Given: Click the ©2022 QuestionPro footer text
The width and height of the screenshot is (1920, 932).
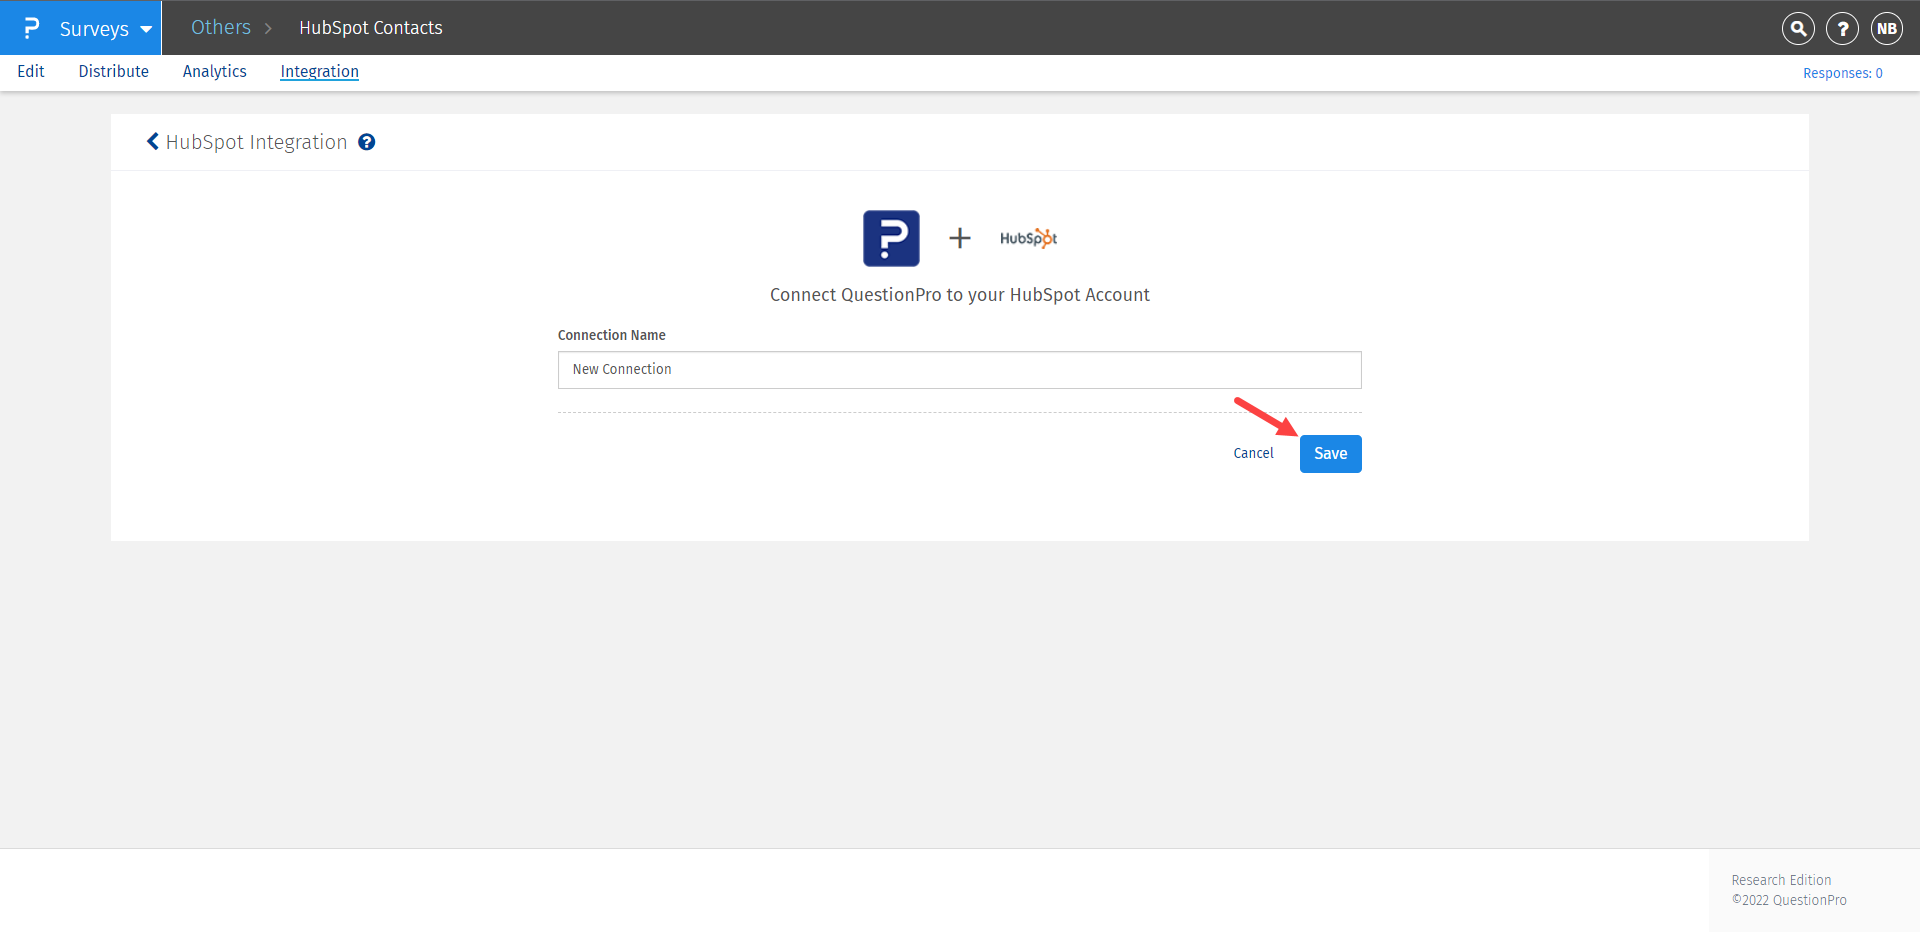Looking at the screenshot, I should point(1789,900).
